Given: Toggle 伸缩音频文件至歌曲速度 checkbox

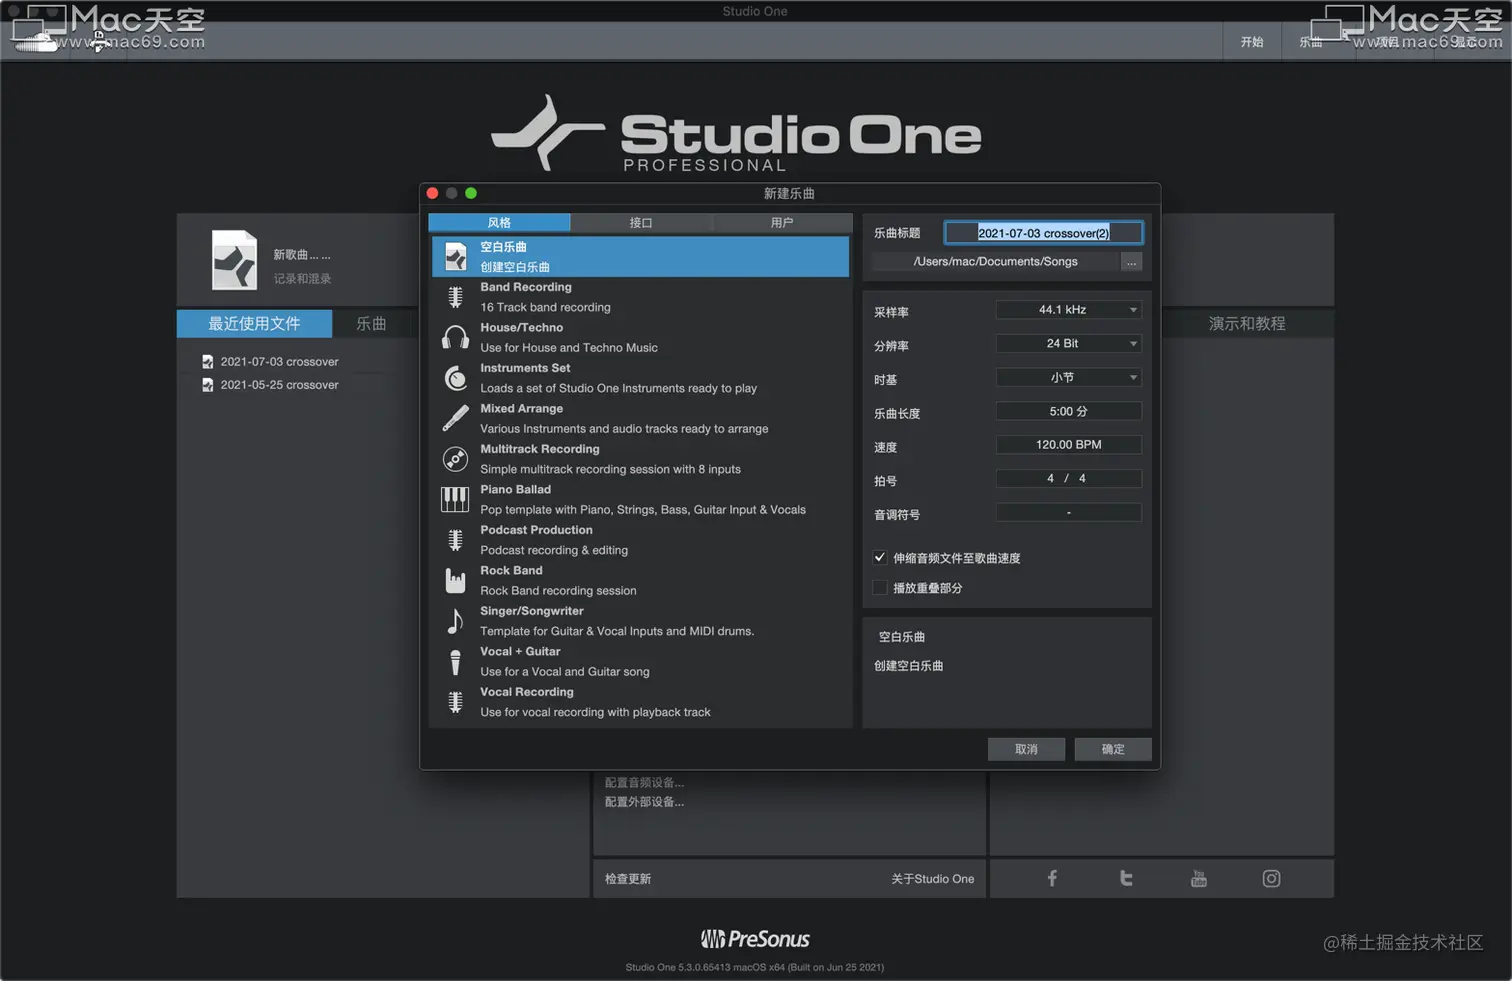Looking at the screenshot, I should [x=880, y=558].
